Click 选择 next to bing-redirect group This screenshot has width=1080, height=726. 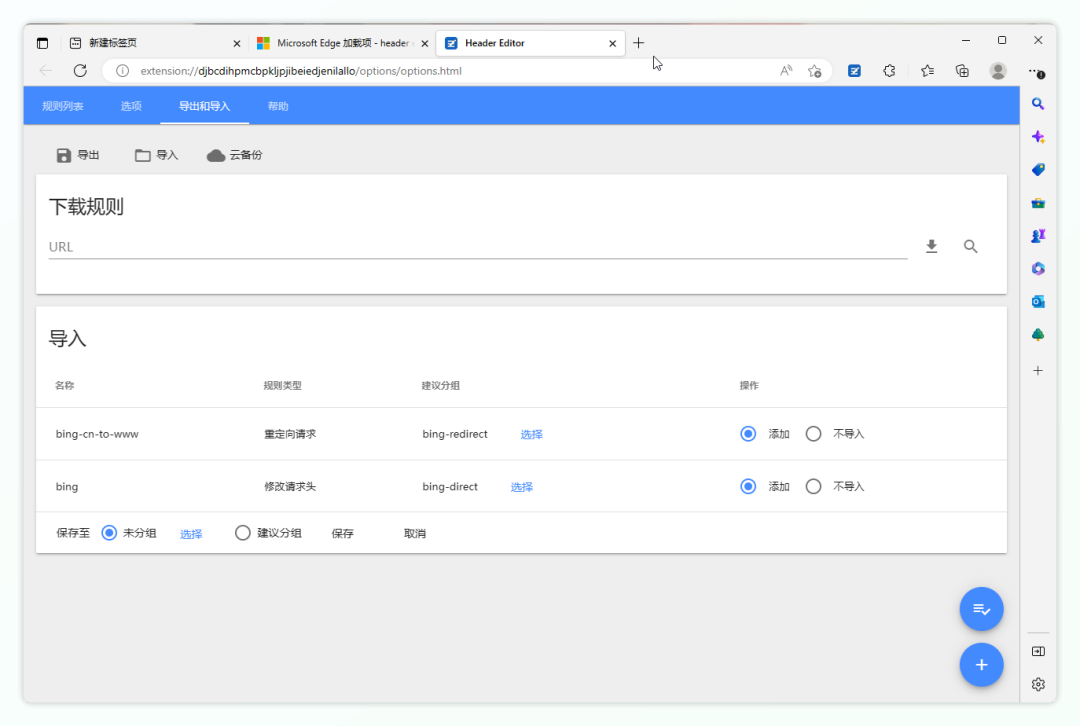(531, 434)
